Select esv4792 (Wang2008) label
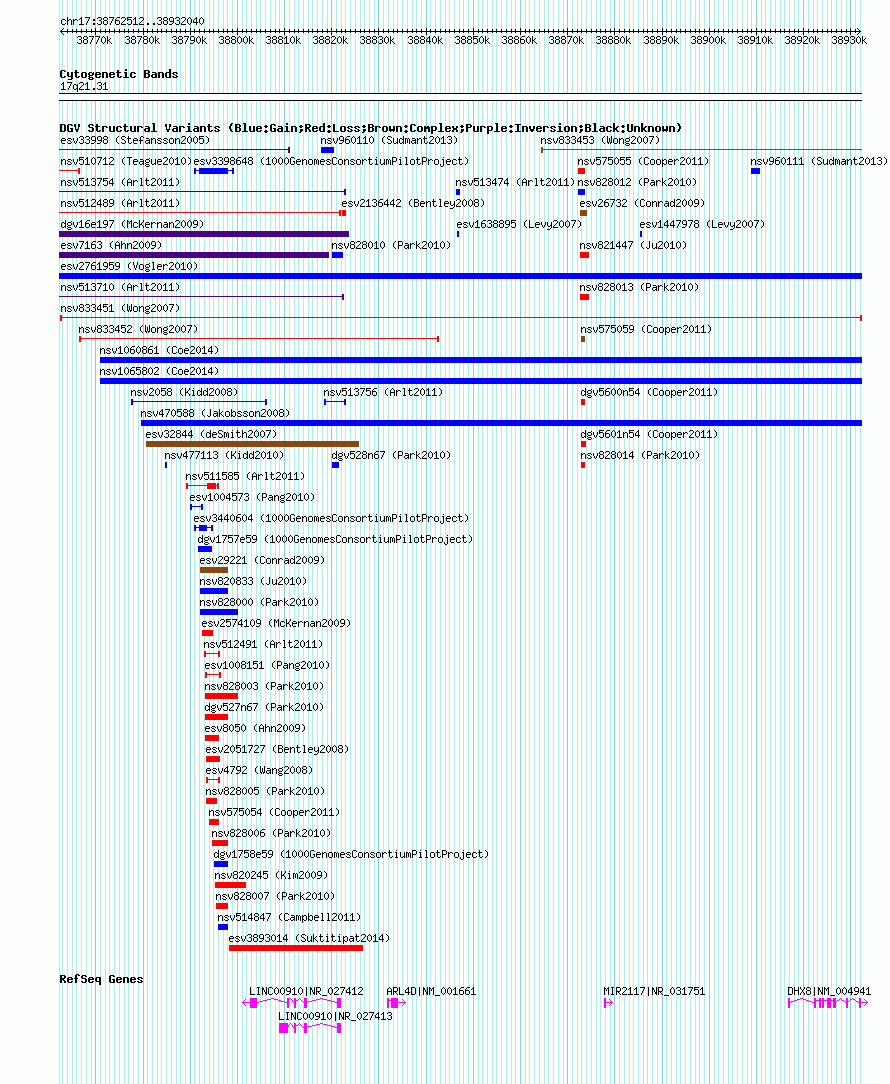This screenshot has height=1084, width=890. [259, 770]
